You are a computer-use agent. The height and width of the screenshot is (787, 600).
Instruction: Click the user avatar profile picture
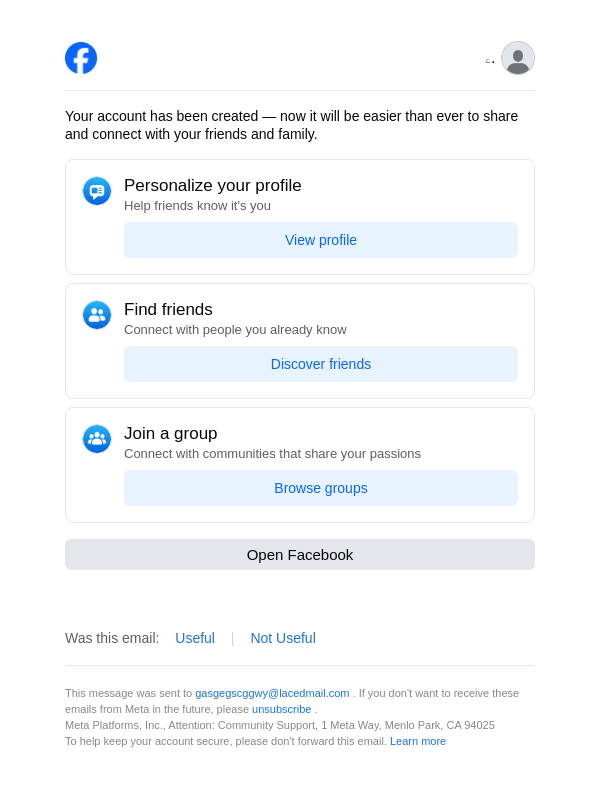pos(518,58)
